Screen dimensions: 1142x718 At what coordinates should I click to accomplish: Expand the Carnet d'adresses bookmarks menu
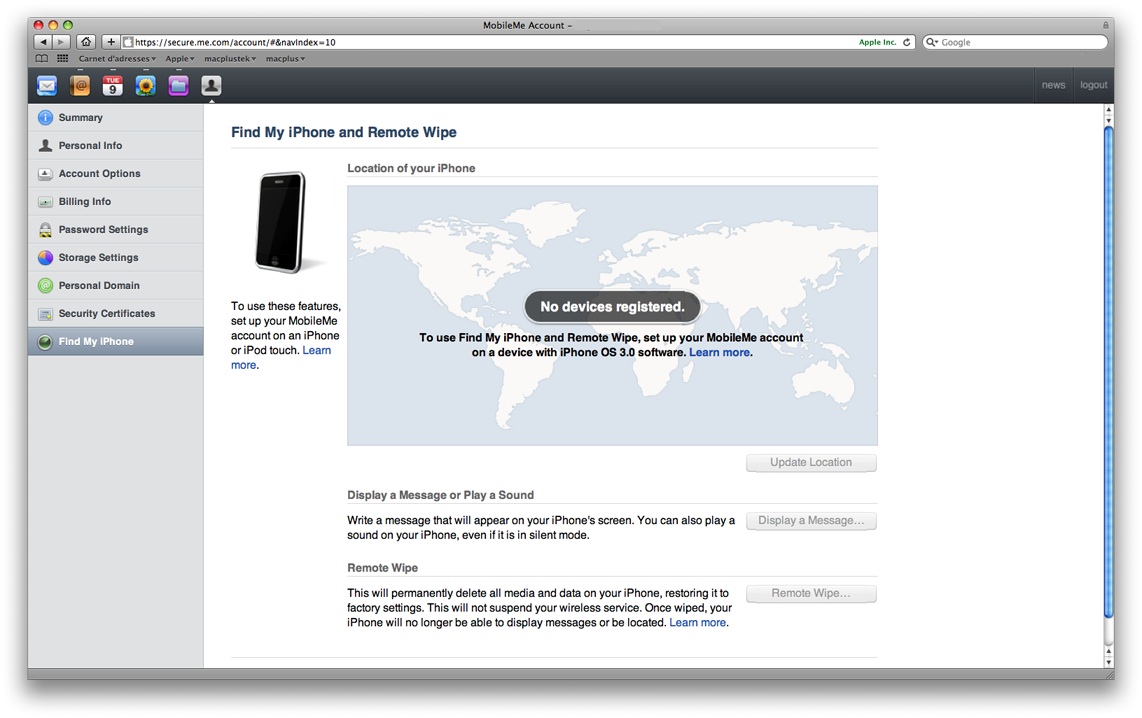[117, 58]
